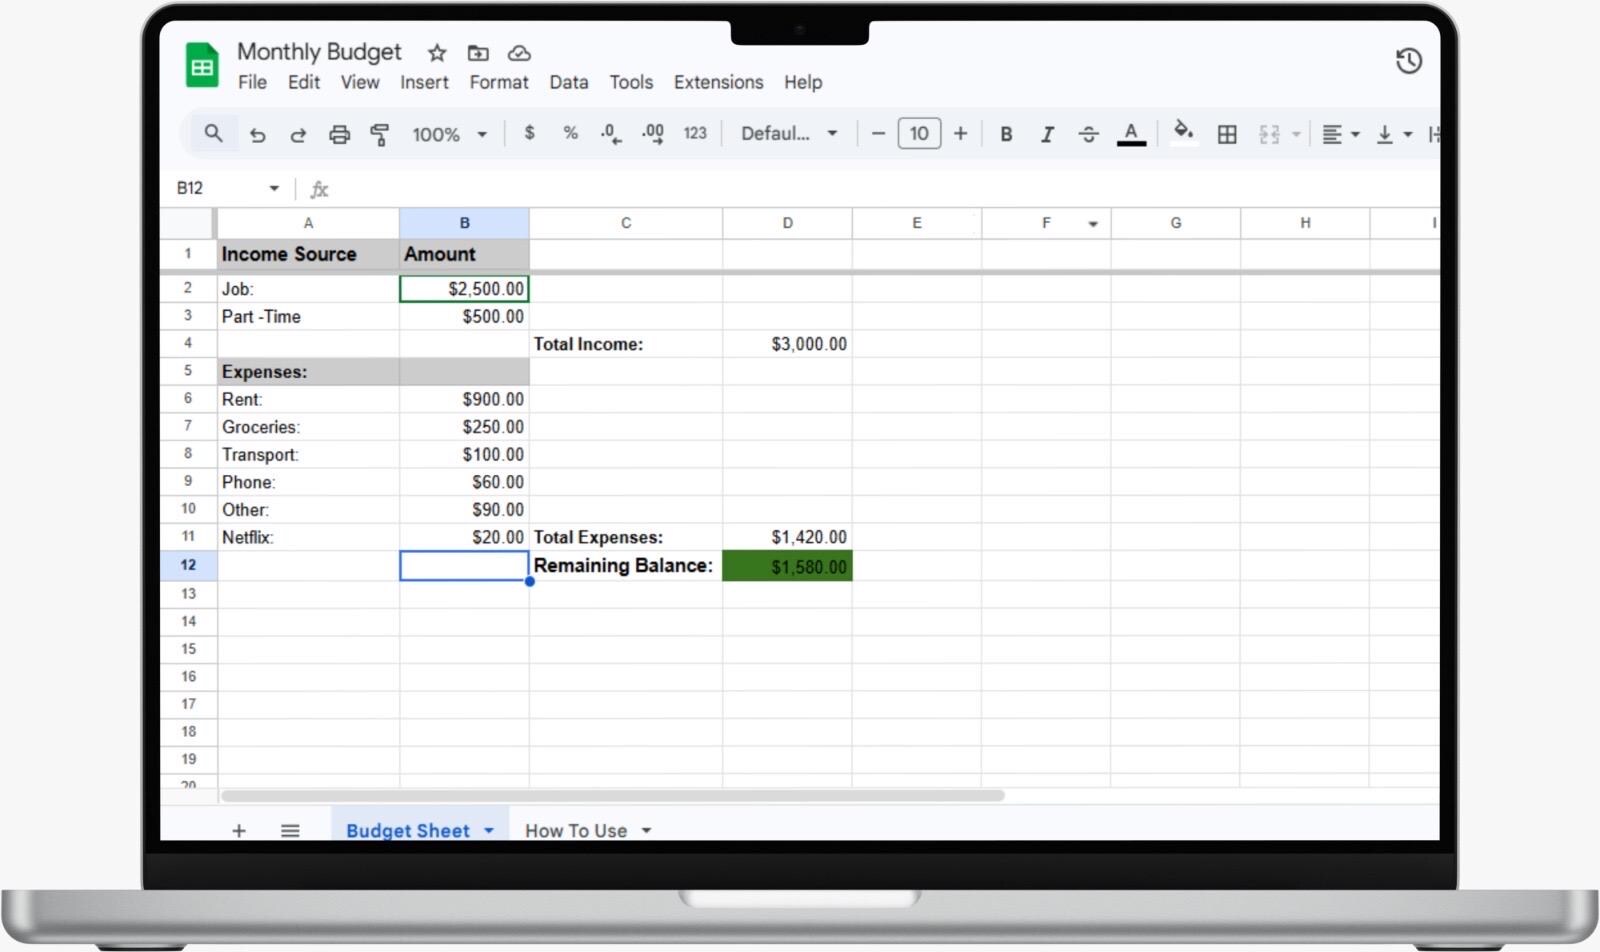Open the File menu
Screen dimensions: 1600x952
(252, 82)
